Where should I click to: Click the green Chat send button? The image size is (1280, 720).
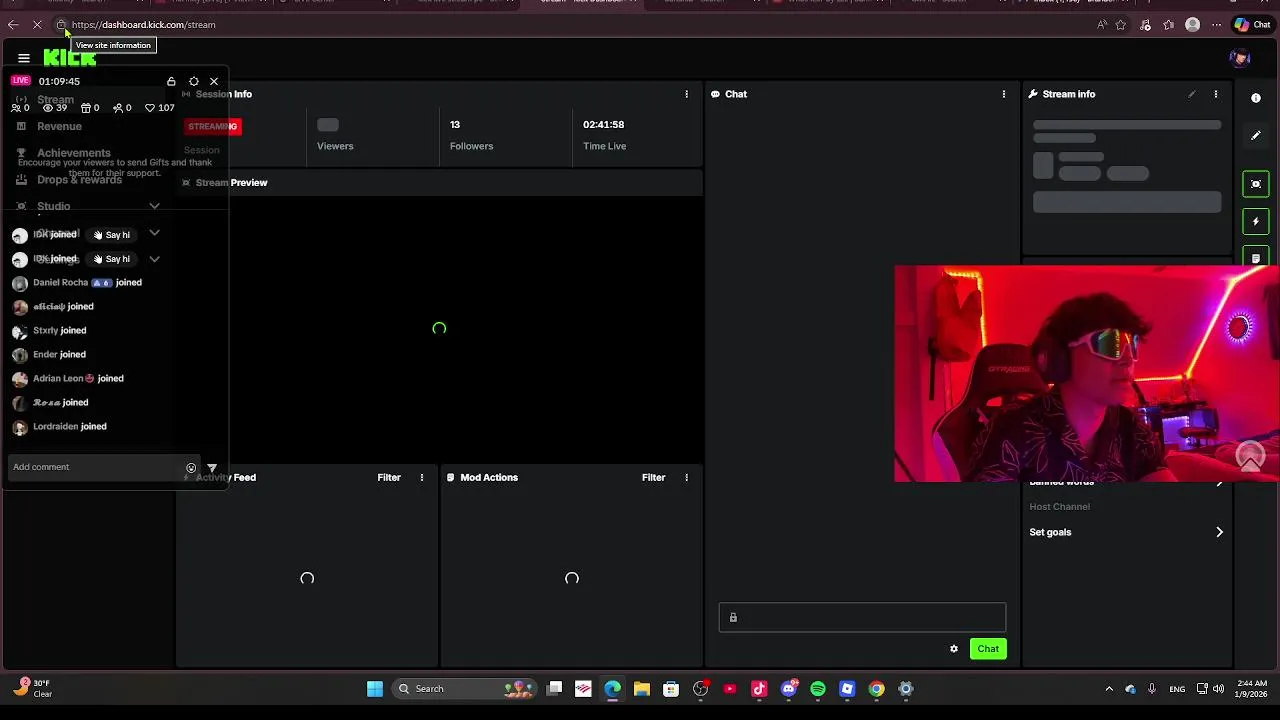click(x=988, y=649)
